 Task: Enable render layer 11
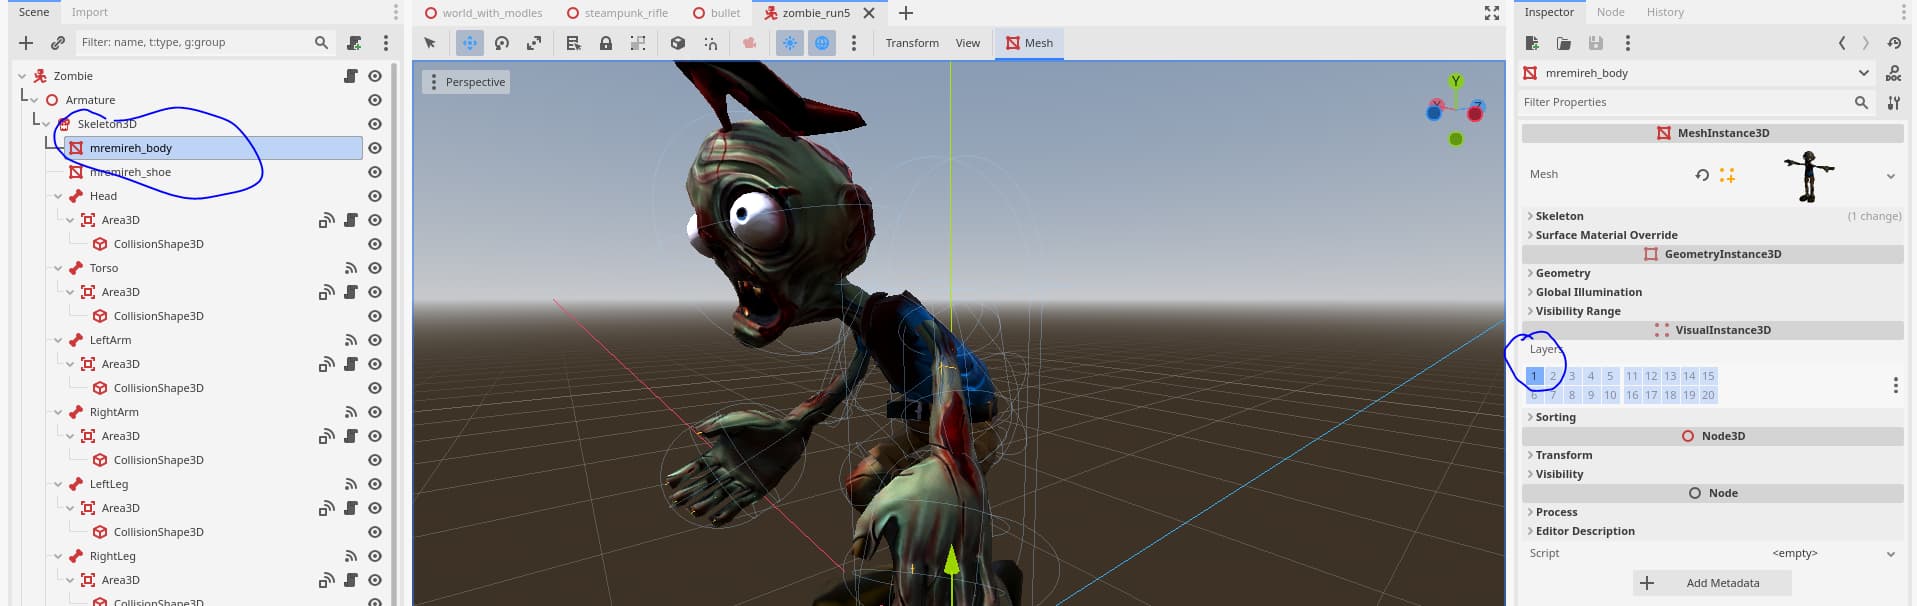(x=1632, y=376)
